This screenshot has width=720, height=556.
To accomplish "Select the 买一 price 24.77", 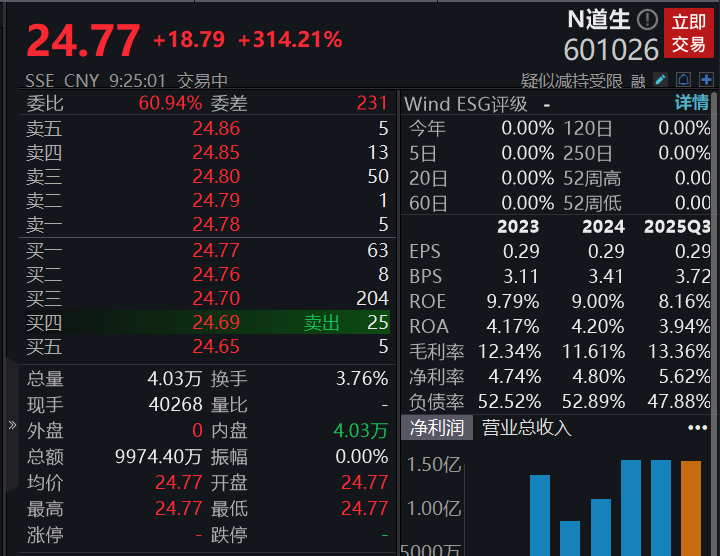I will tap(216, 250).
